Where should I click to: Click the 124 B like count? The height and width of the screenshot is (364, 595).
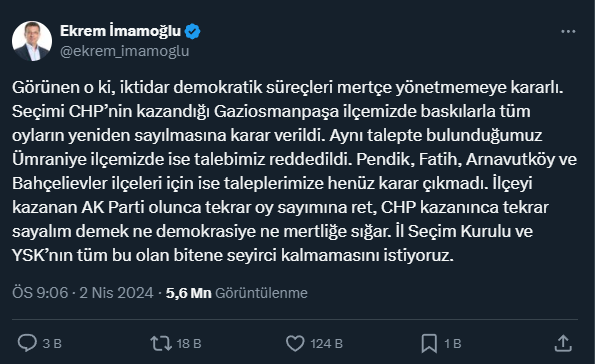(327, 344)
